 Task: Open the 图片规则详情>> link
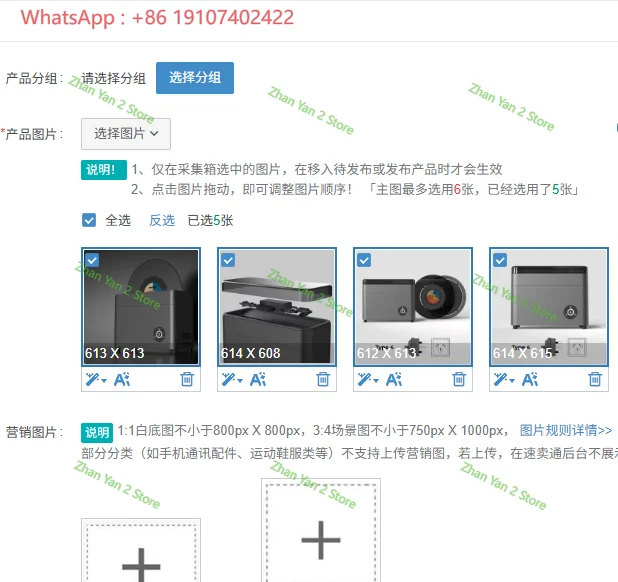566,430
